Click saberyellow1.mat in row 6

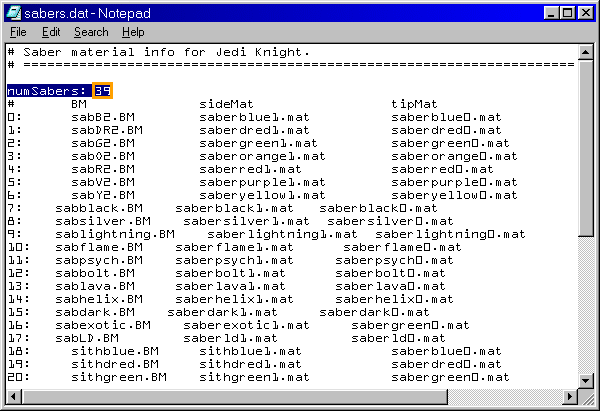[x=262, y=195]
